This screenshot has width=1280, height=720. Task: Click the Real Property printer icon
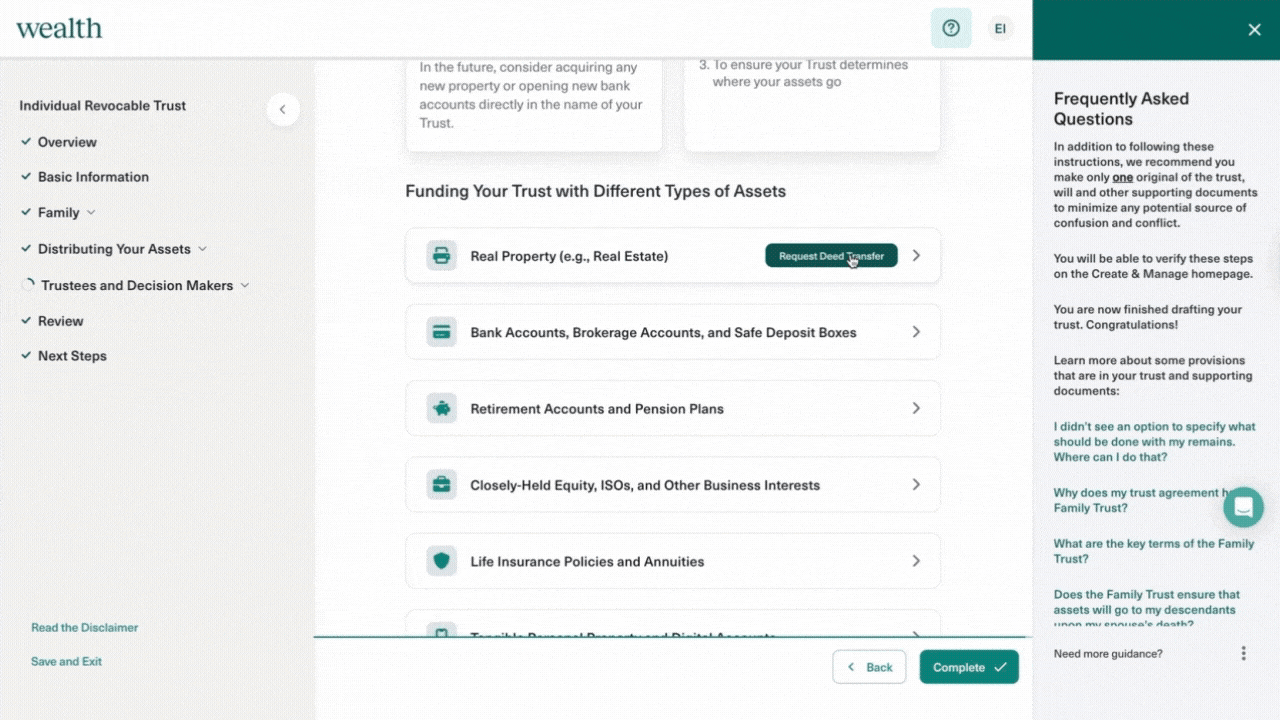(x=441, y=256)
